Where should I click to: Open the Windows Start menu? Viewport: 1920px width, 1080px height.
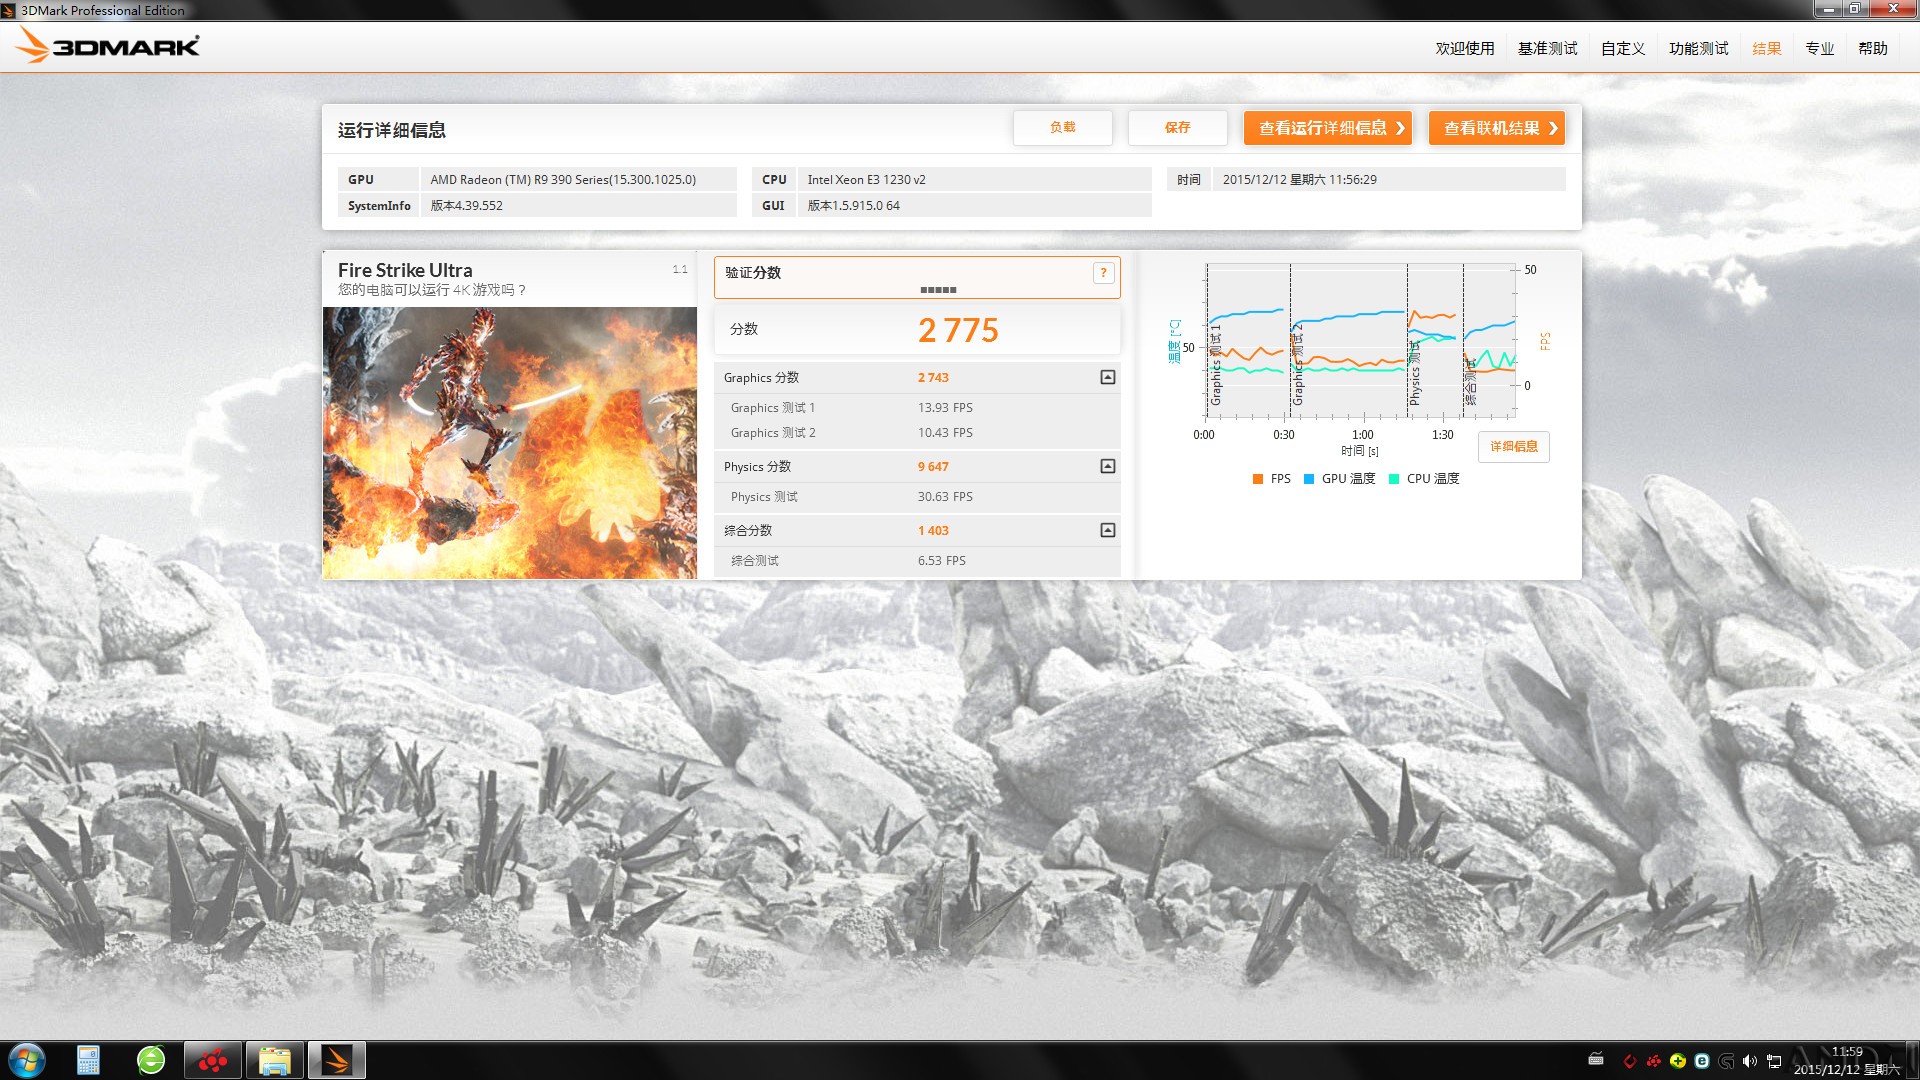[x=27, y=1060]
